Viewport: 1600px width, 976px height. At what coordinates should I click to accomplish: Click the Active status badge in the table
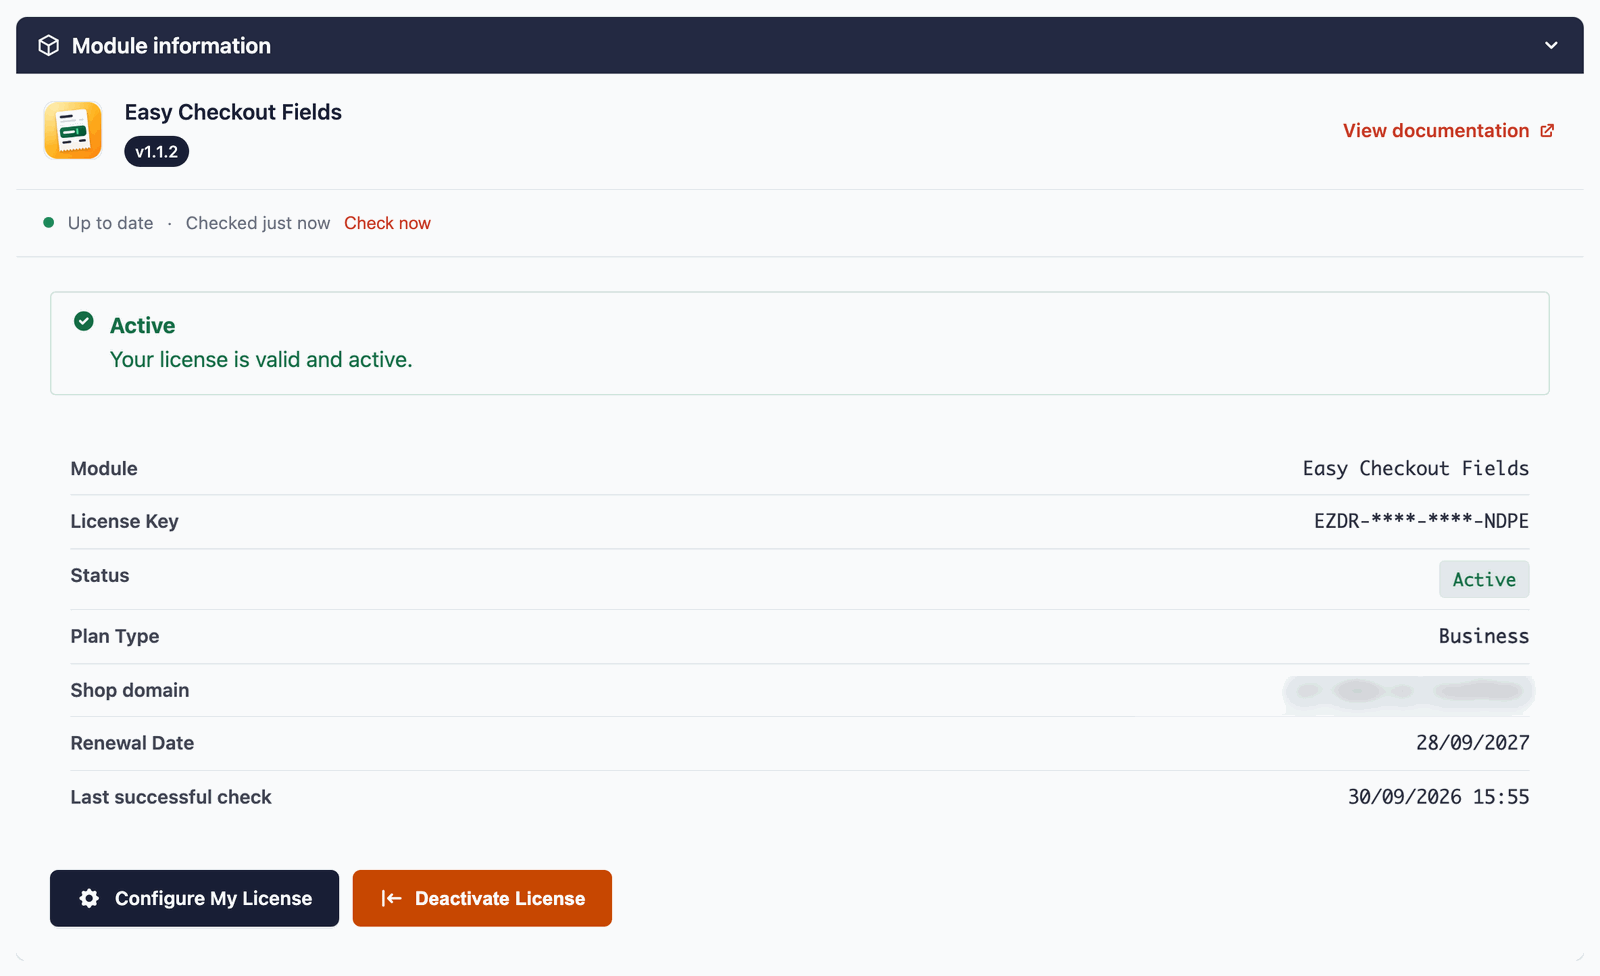[1484, 579]
